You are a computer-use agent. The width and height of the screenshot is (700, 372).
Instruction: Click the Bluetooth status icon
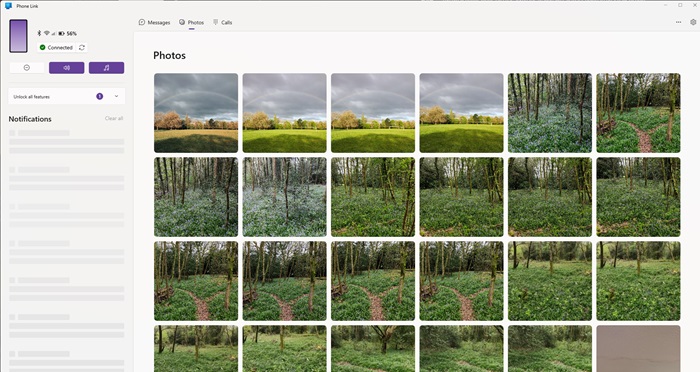[x=39, y=33]
